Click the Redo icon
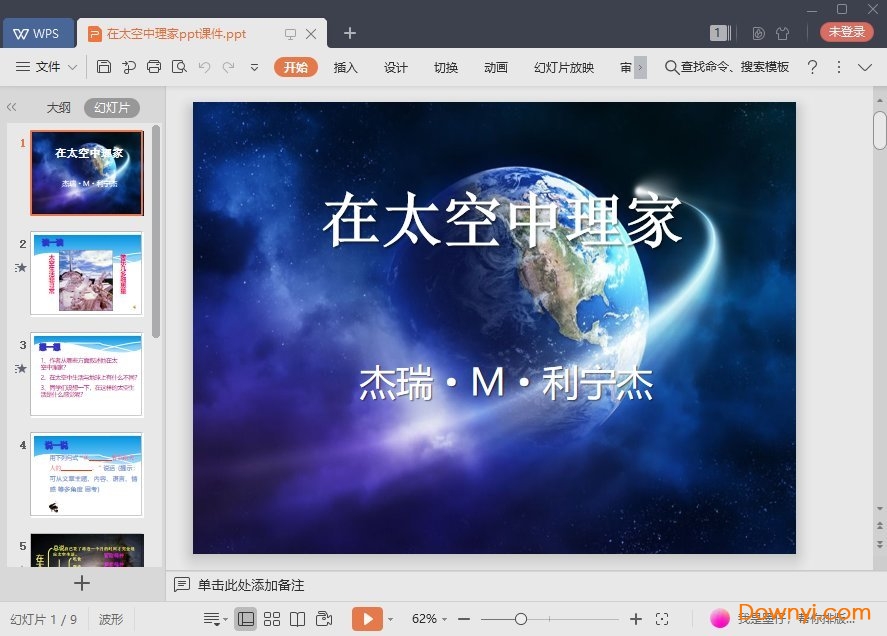Viewport: 887px width, 636px height. click(230, 66)
